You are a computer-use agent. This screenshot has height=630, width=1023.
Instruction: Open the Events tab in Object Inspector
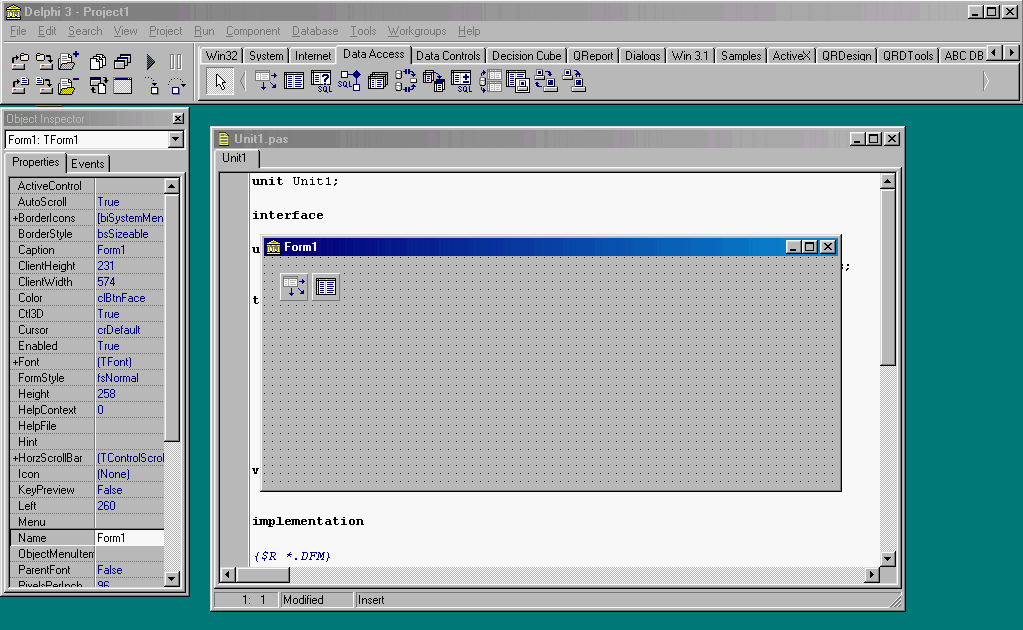[87, 164]
